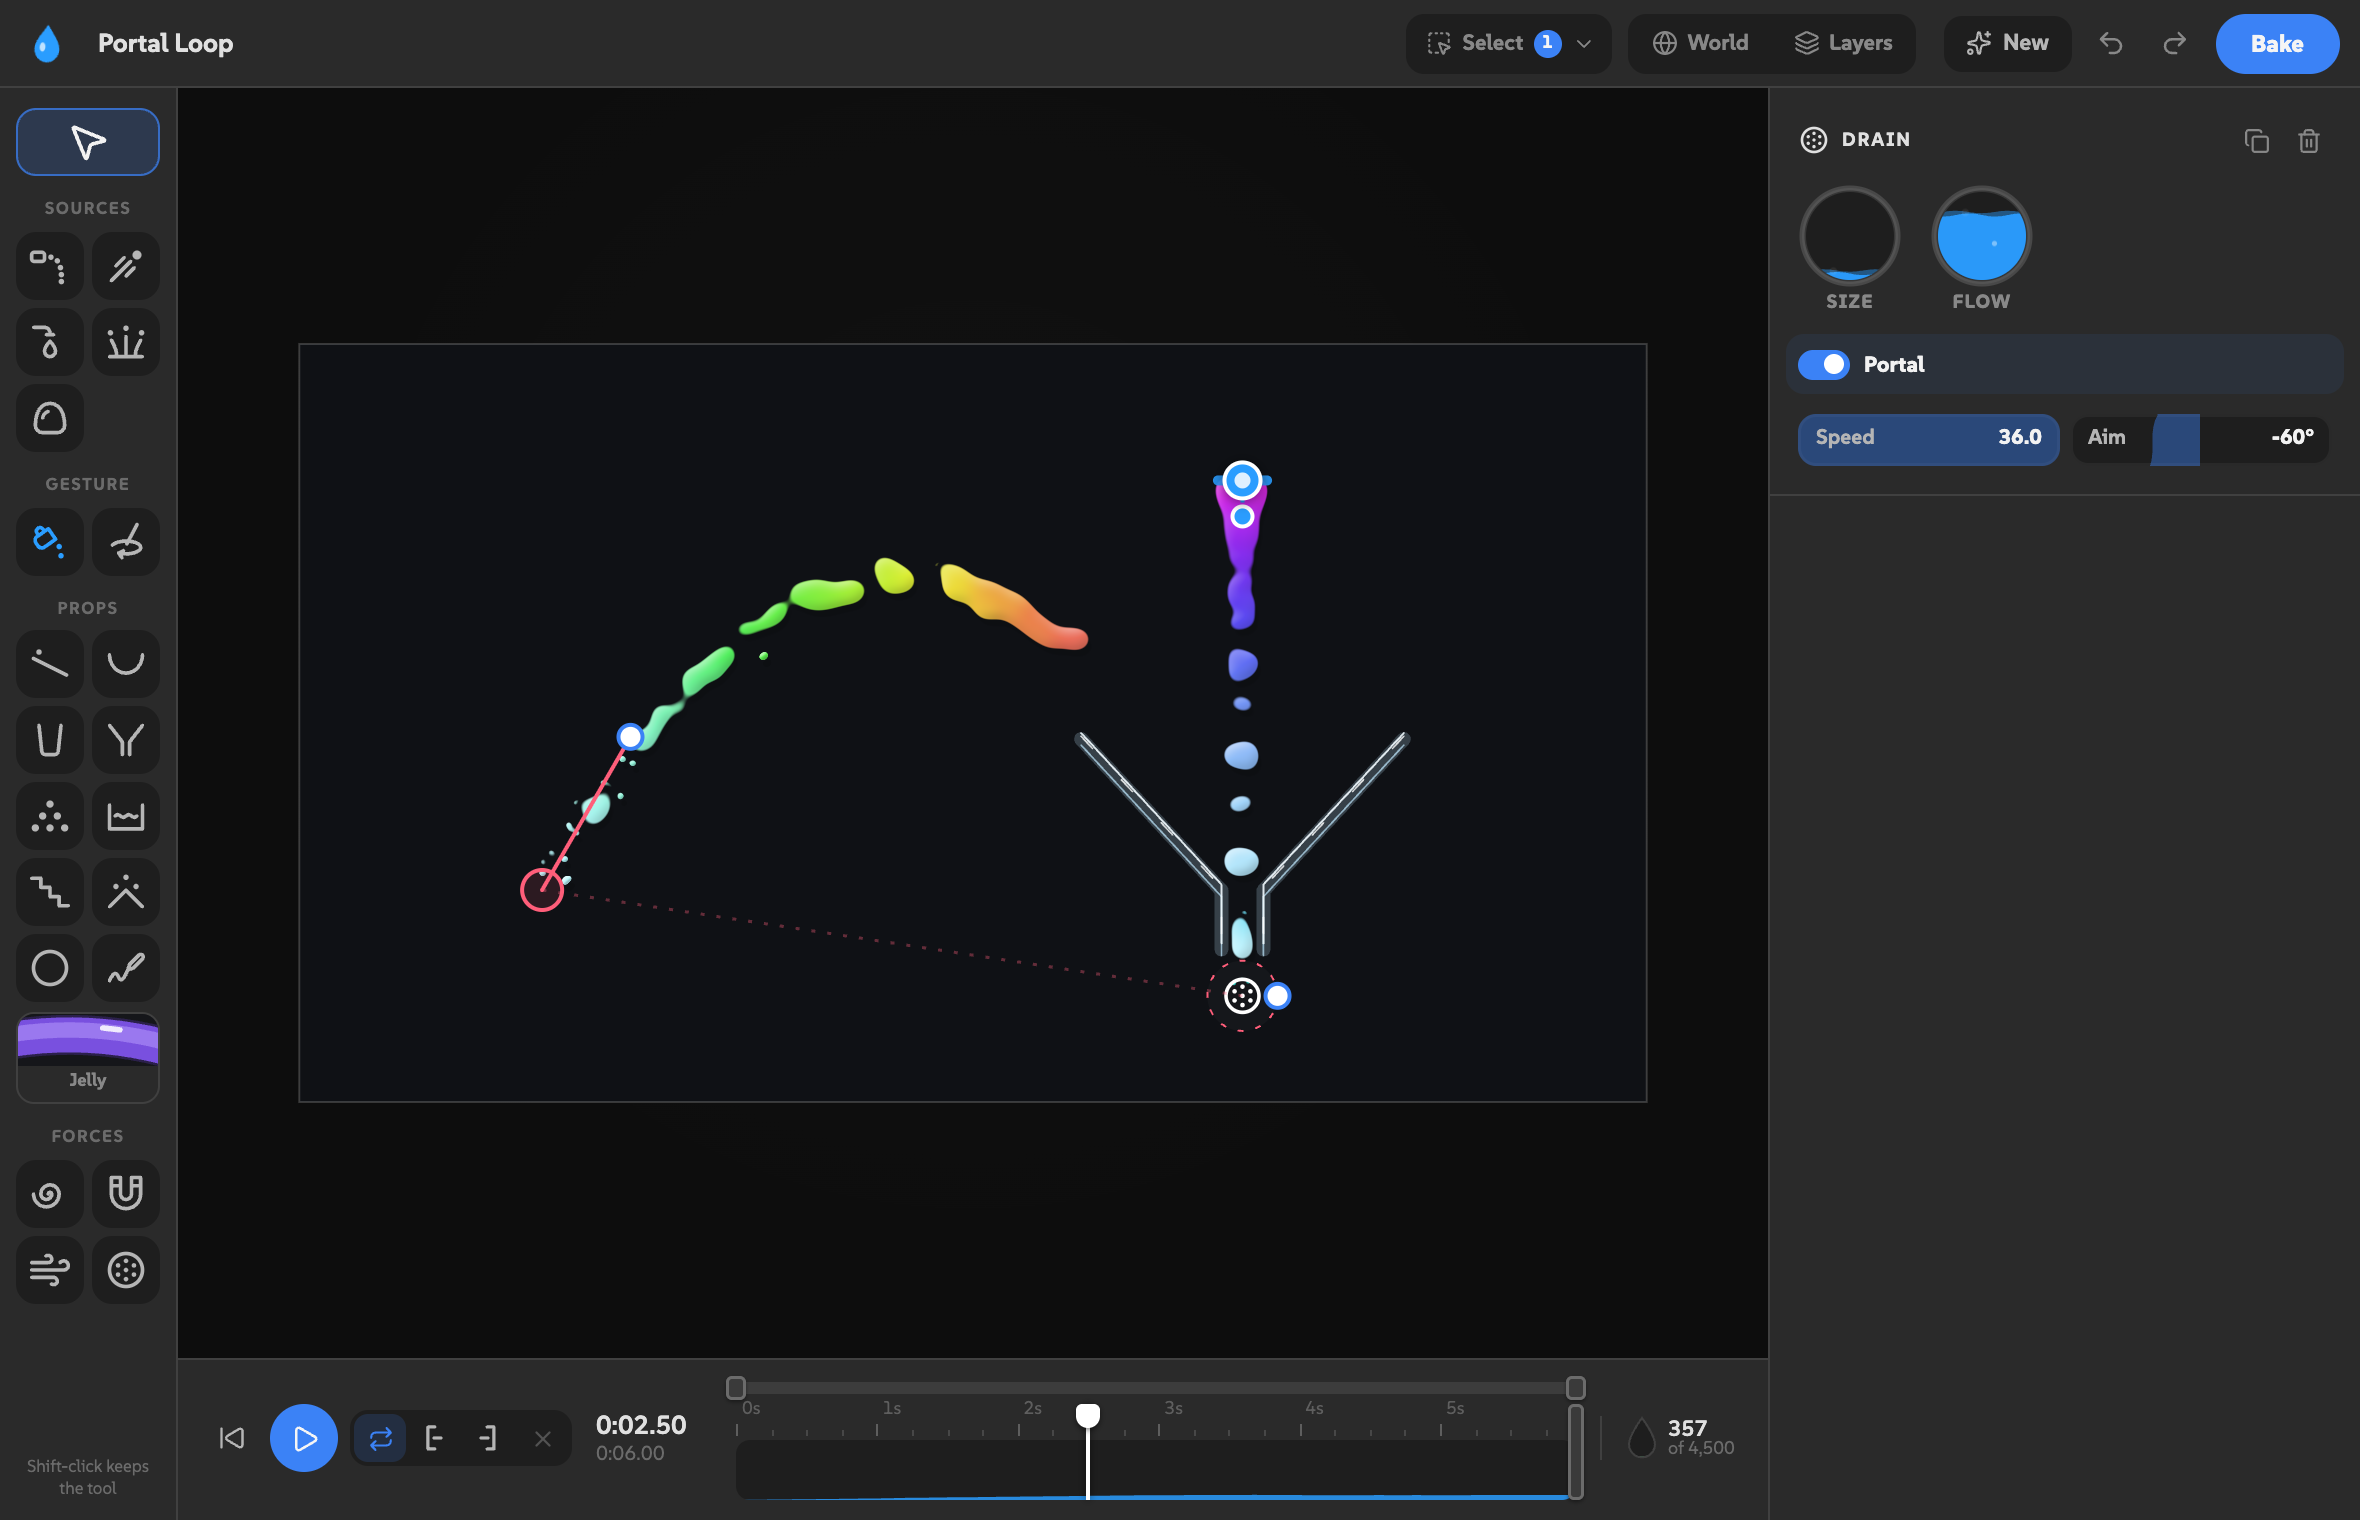Viewport: 2360px width, 1520px height.
Task: Switch to the World tab
Action: point(1700,43)
